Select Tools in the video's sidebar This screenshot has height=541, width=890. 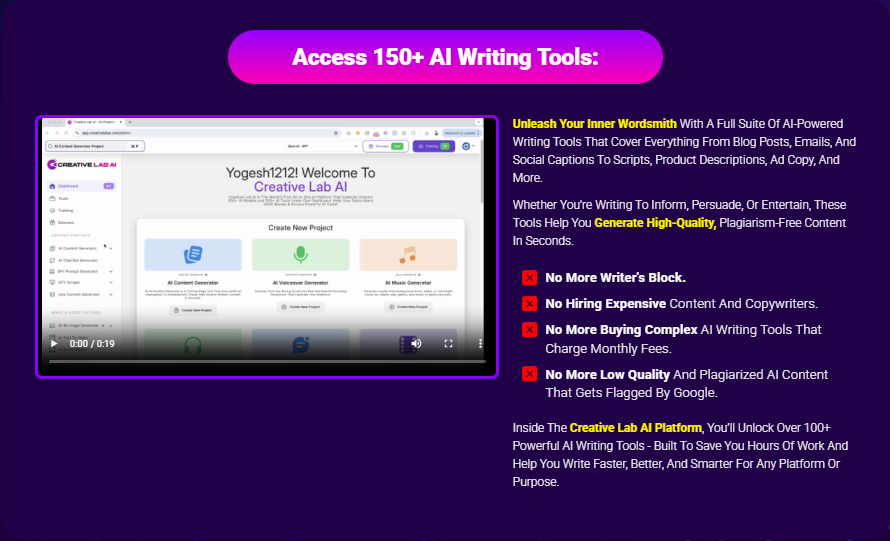[x=63, y=198]
